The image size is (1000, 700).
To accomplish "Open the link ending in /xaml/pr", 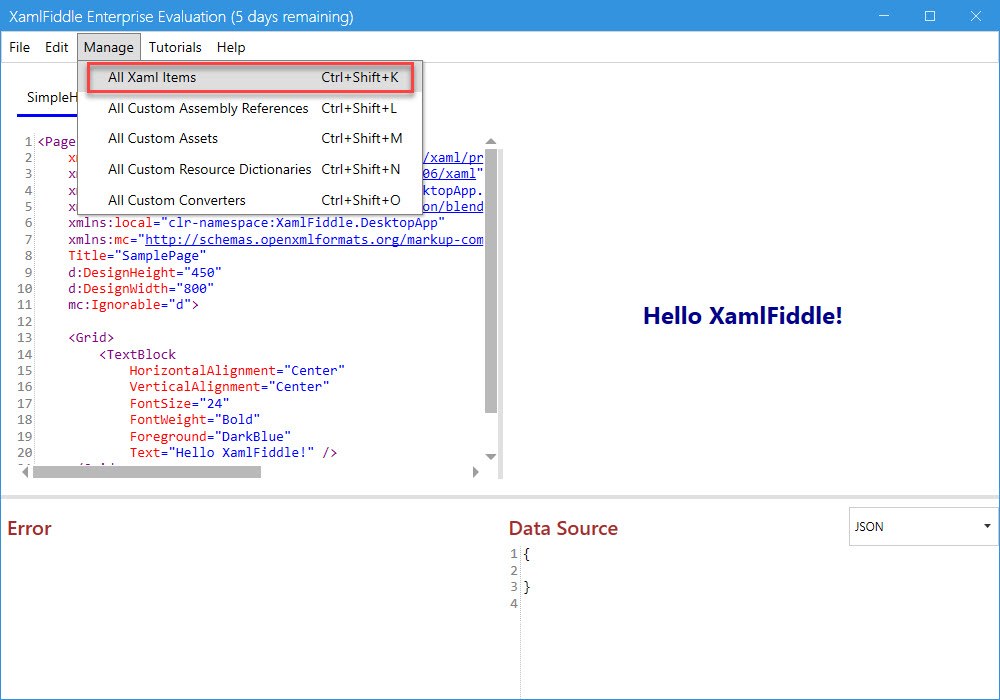I will 453,157.
